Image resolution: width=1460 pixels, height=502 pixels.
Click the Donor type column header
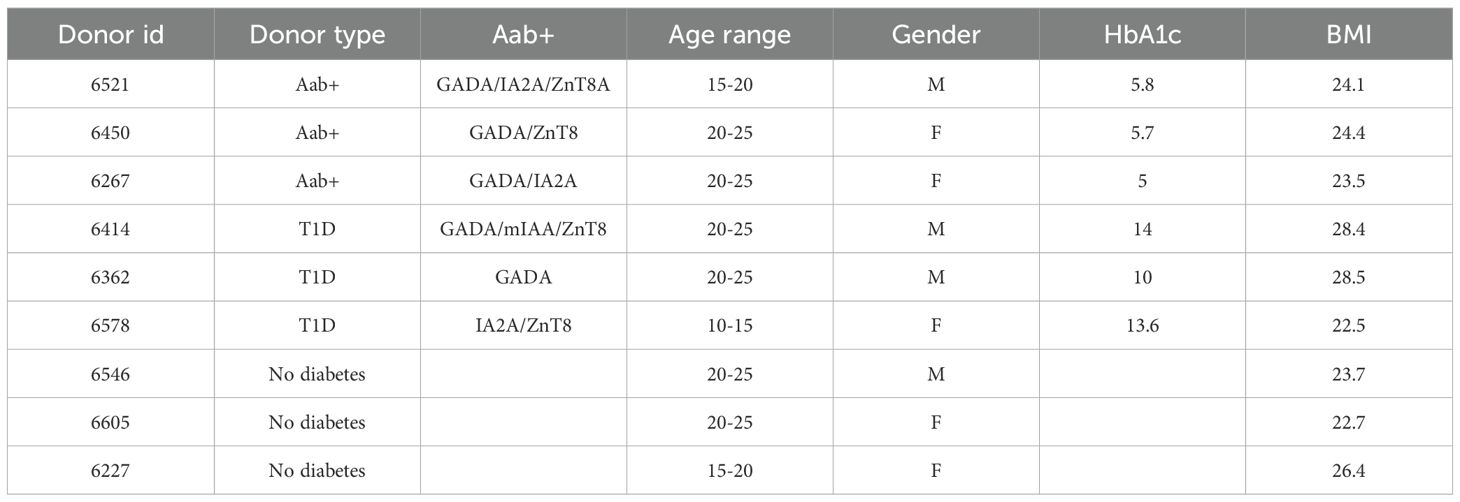[x=317, y=35]
